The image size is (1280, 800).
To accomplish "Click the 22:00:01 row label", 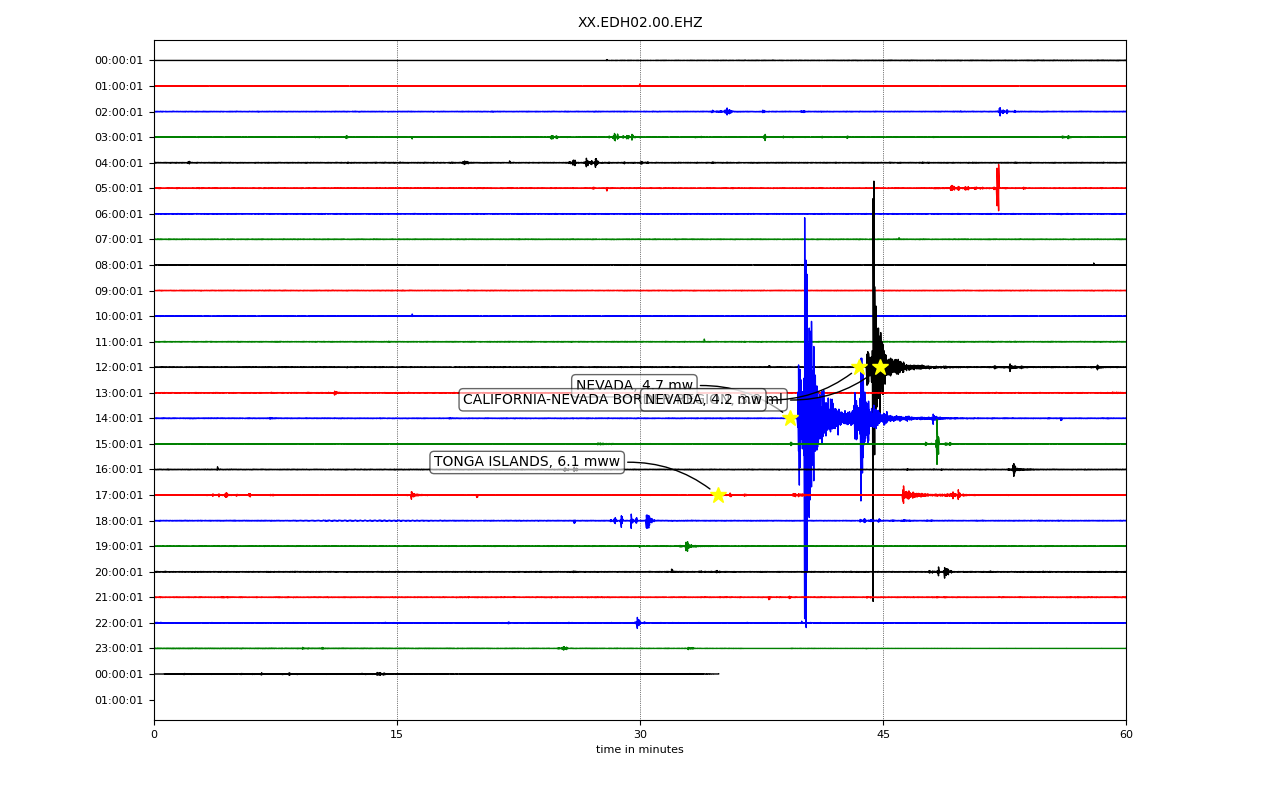I will (119, 624).
